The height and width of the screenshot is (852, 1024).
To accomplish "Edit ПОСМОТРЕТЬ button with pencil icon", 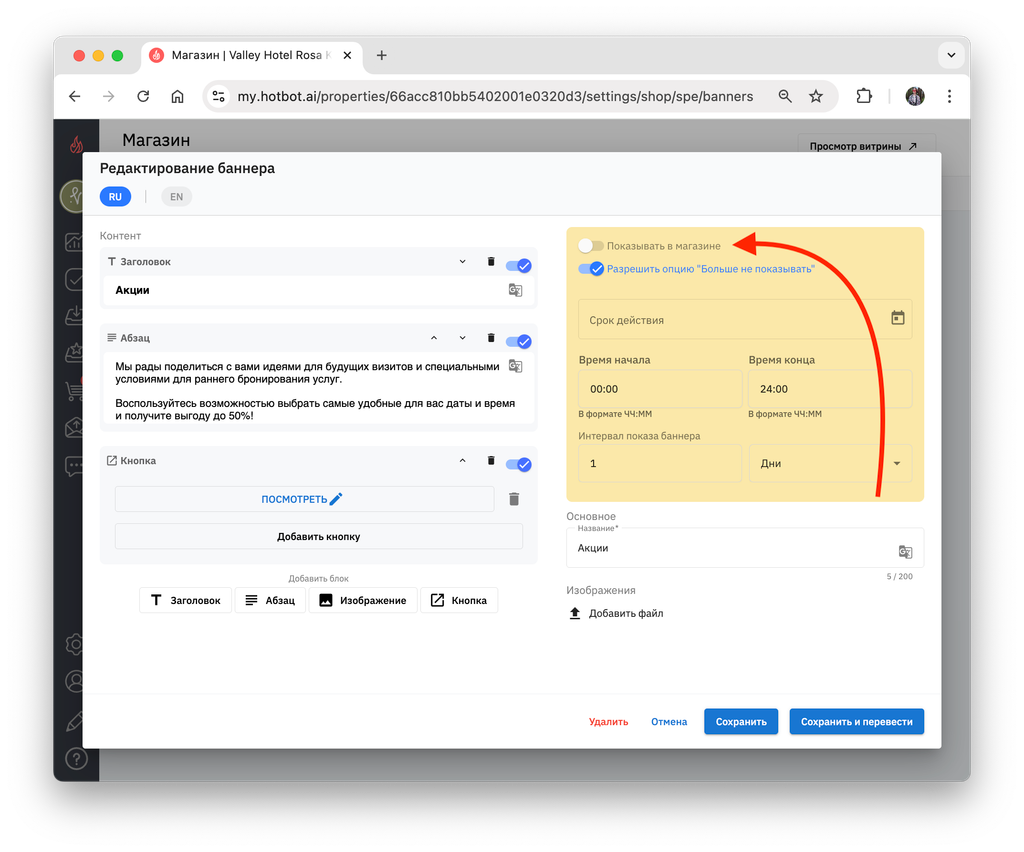I will (336, 499).
